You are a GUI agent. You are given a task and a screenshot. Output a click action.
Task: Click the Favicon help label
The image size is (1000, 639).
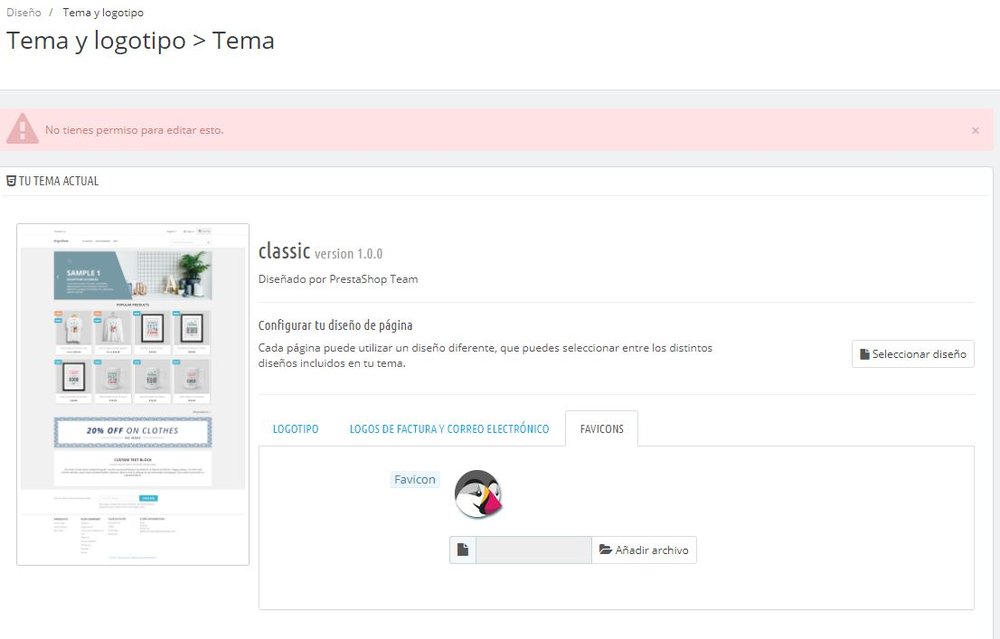pos(414,479)
